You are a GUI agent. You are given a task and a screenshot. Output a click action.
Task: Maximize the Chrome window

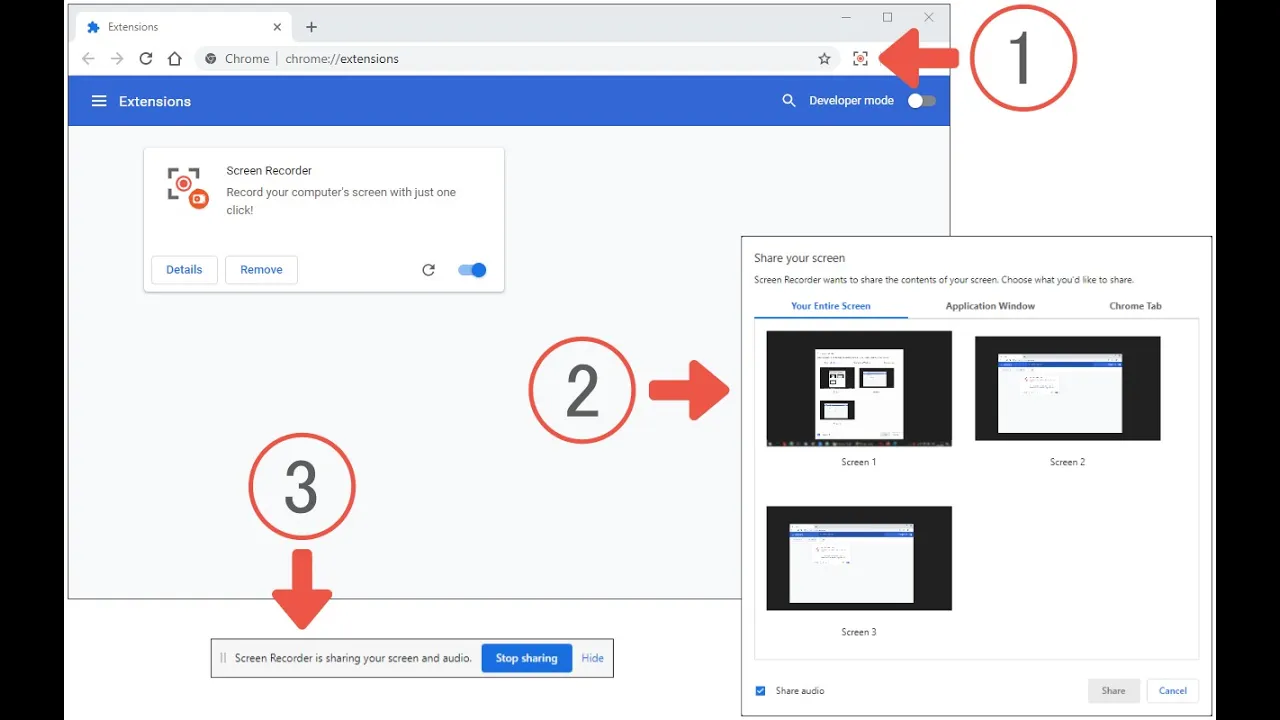(887, 17)
